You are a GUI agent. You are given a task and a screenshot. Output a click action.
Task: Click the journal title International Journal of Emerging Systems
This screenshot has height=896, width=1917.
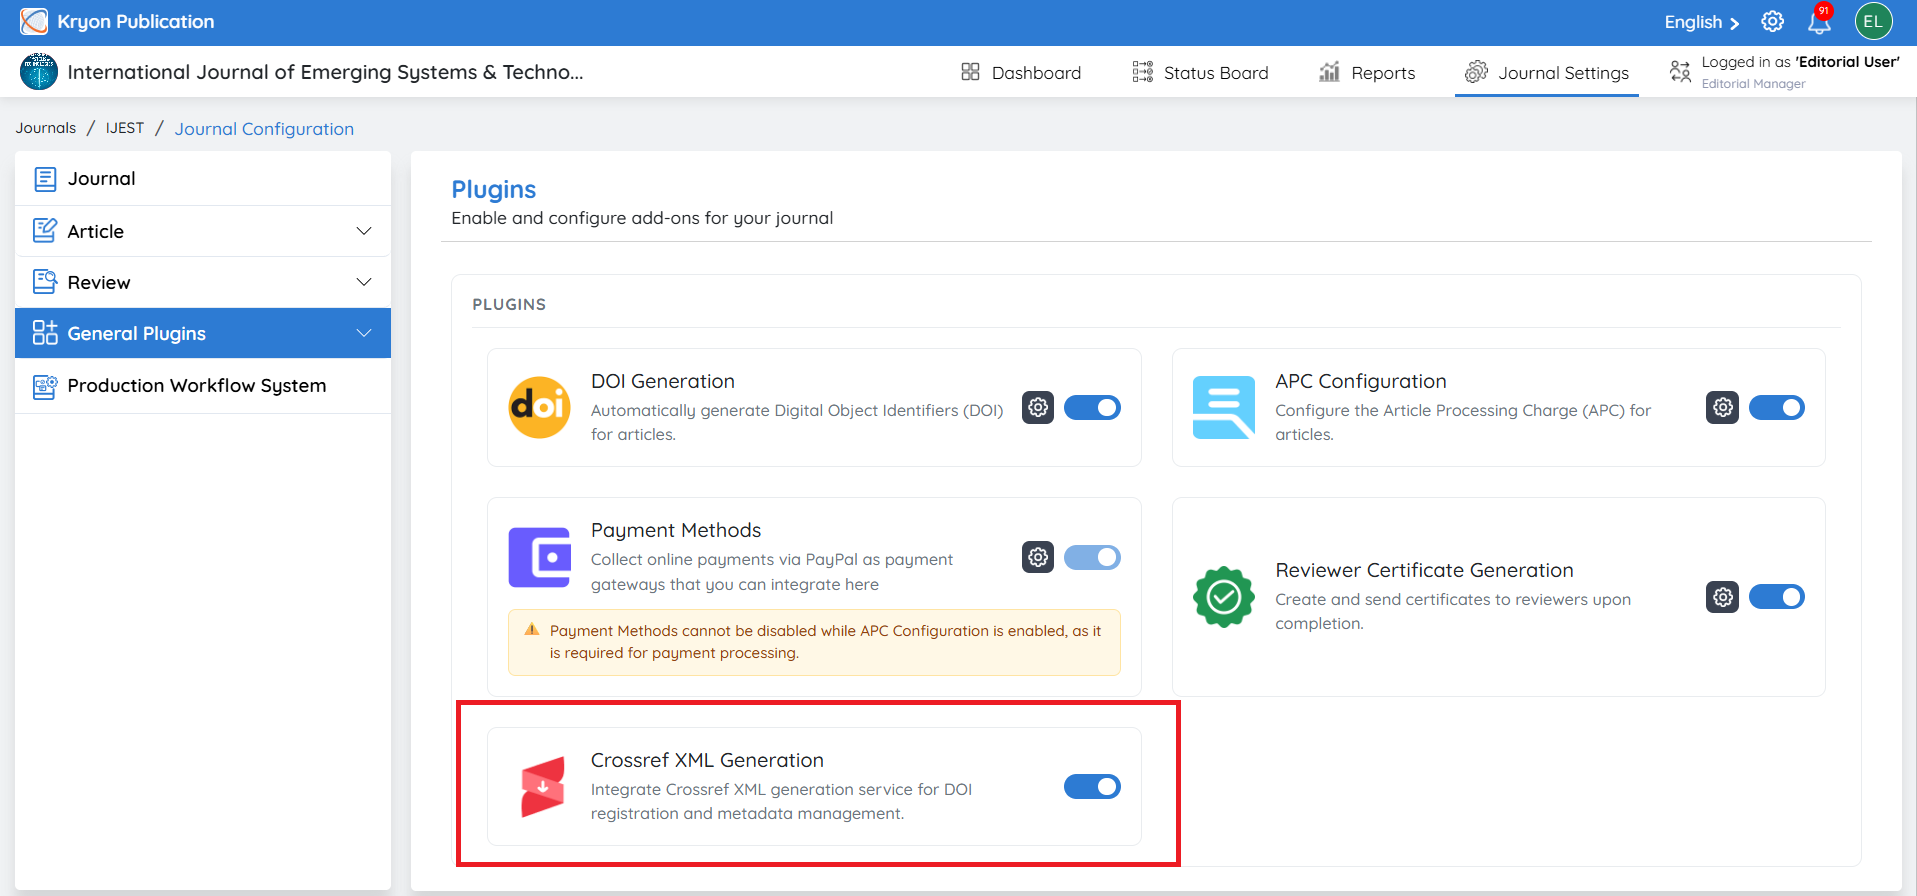[x=325, y=72]
